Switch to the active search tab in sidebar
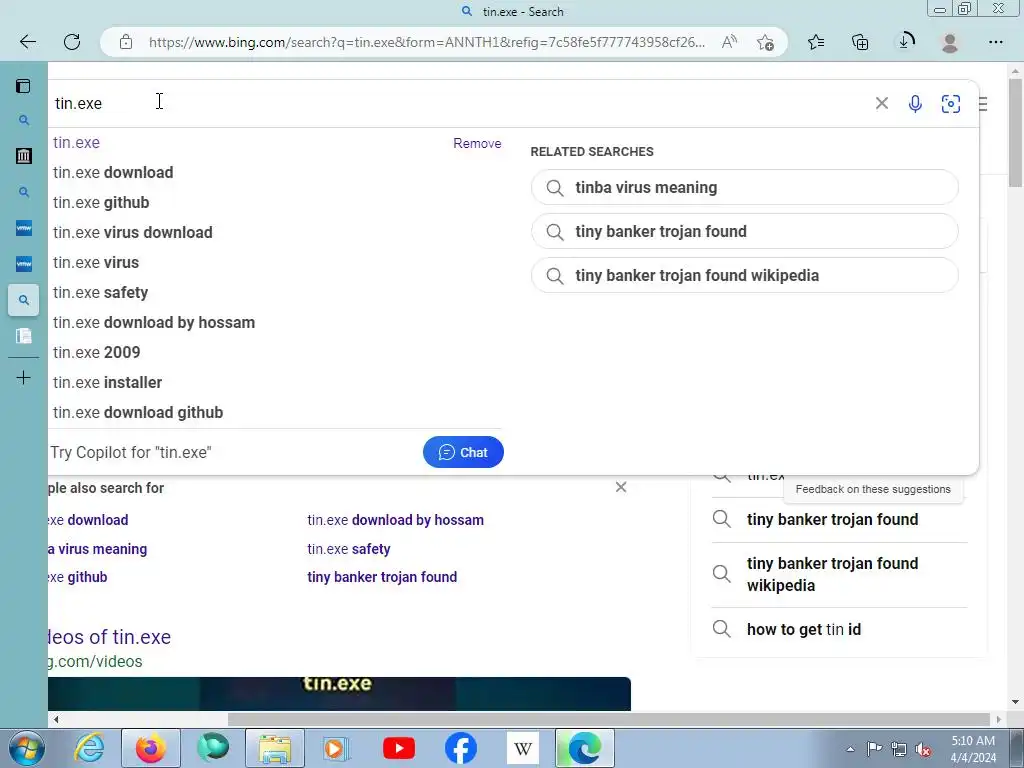1024x768 pixels. pyautogui.click(x=24, y=300)
